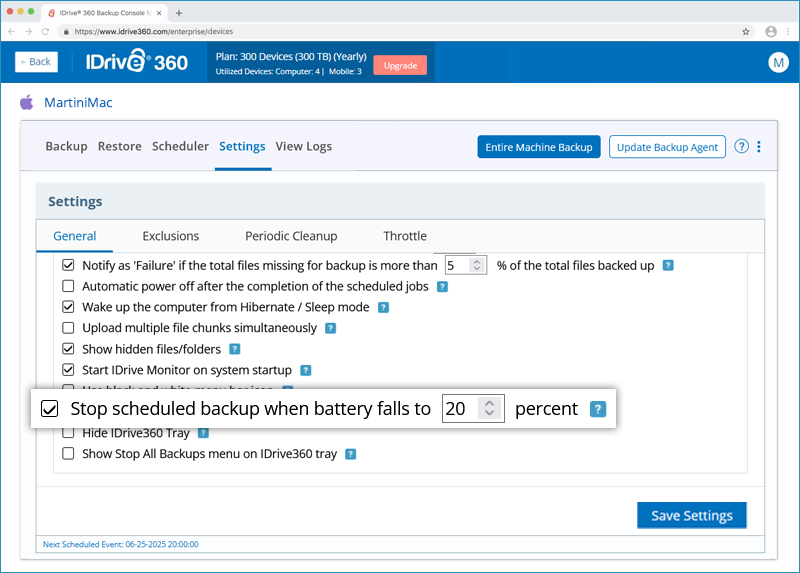The width and height of the screenshot is (800, 573).
Task: Toggle Wake up from Hibernate / Sleep checkbox
Action: [x=68, y=307]
